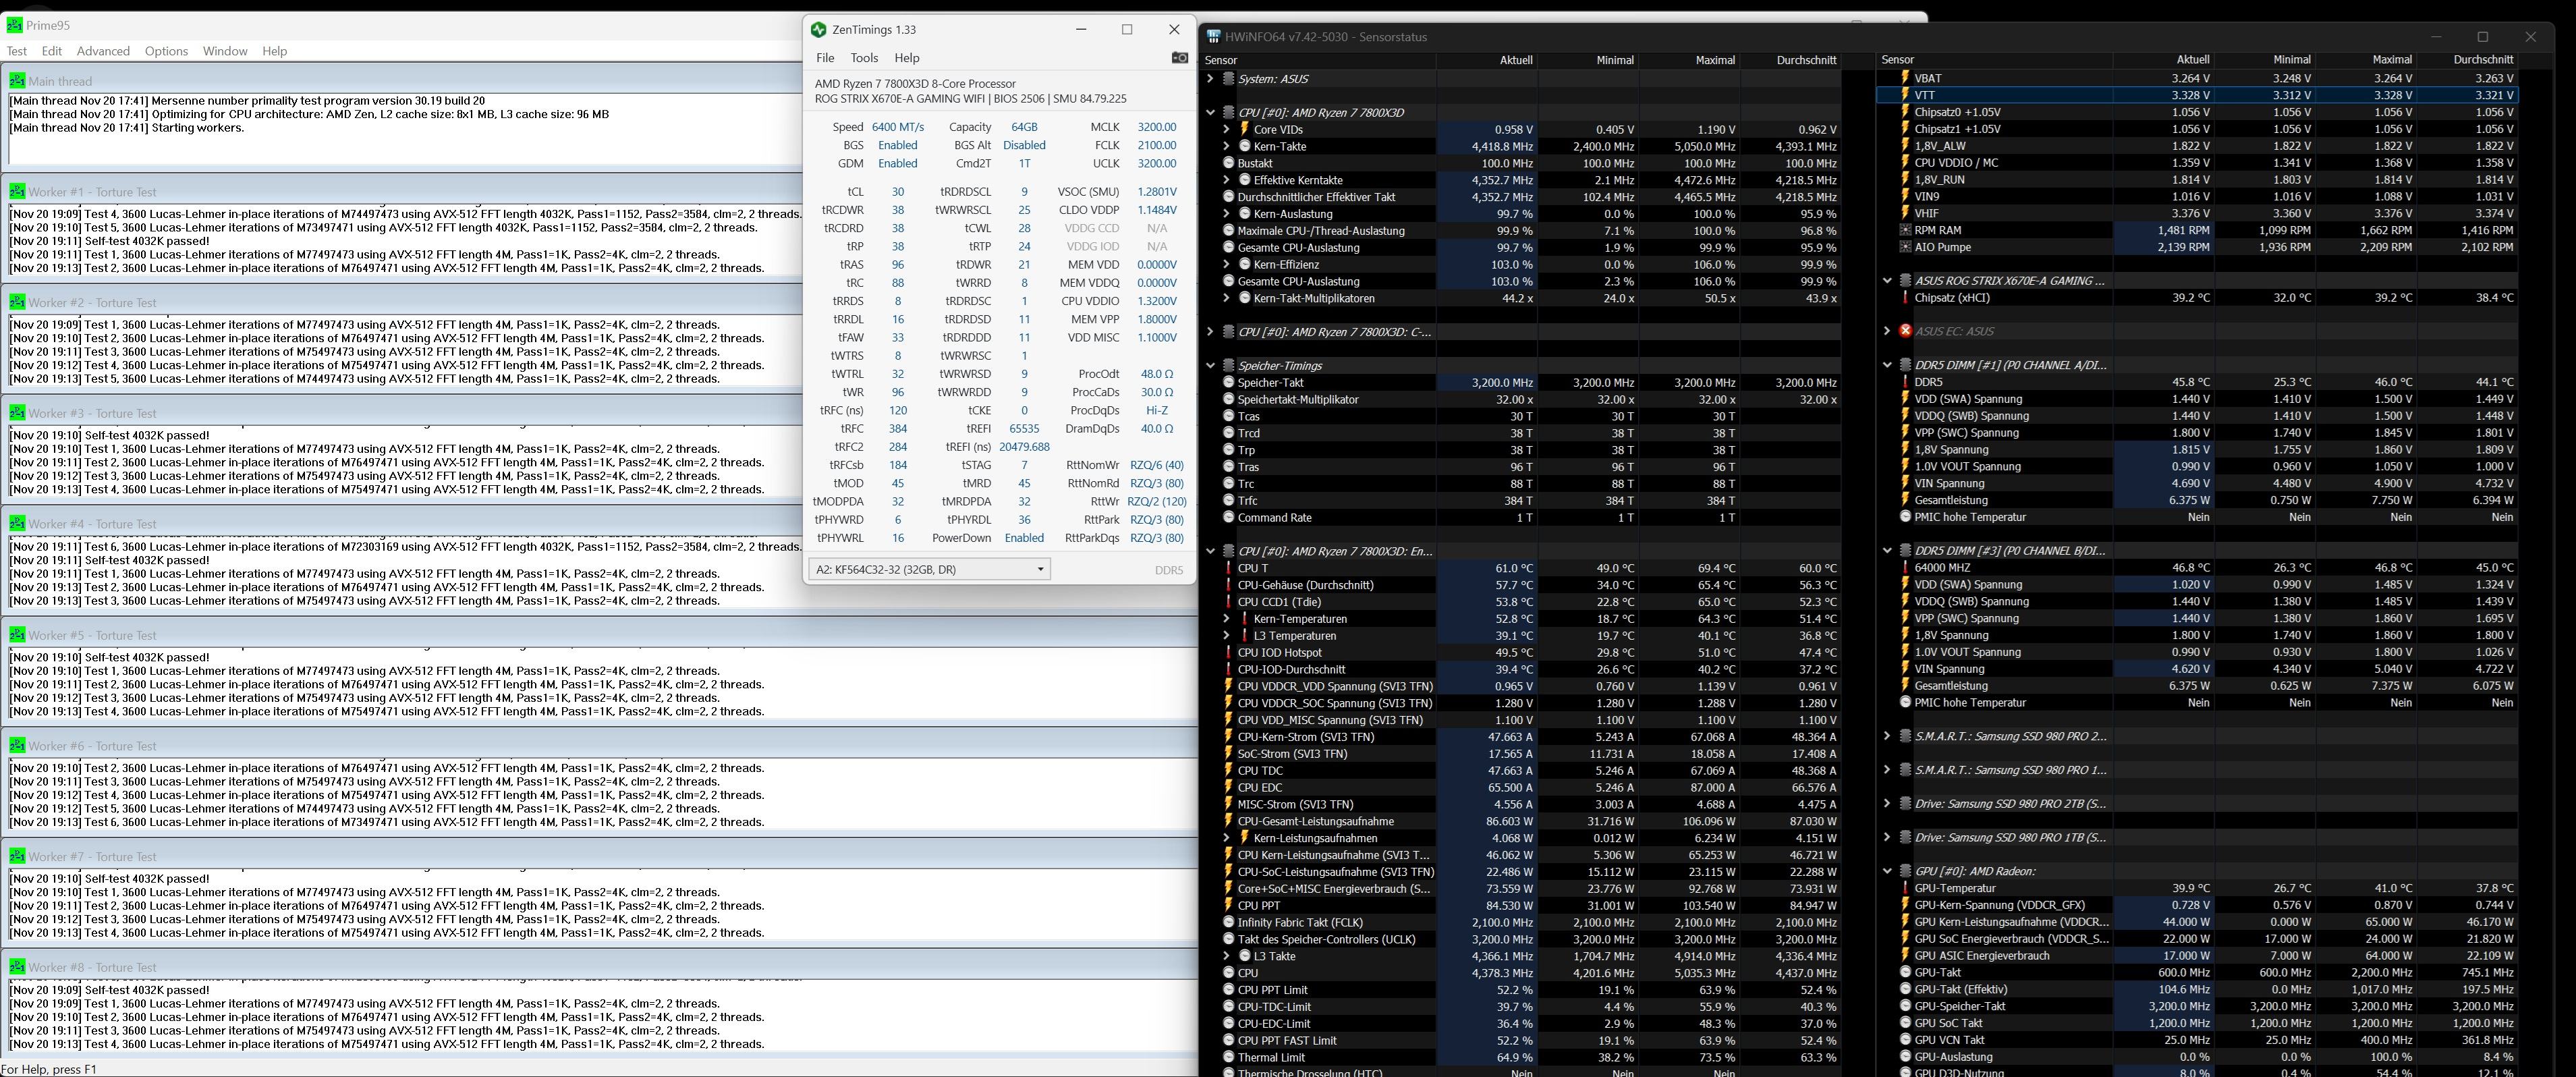
Task: Expand the L3 Takte row
Action: point(1227,956)
